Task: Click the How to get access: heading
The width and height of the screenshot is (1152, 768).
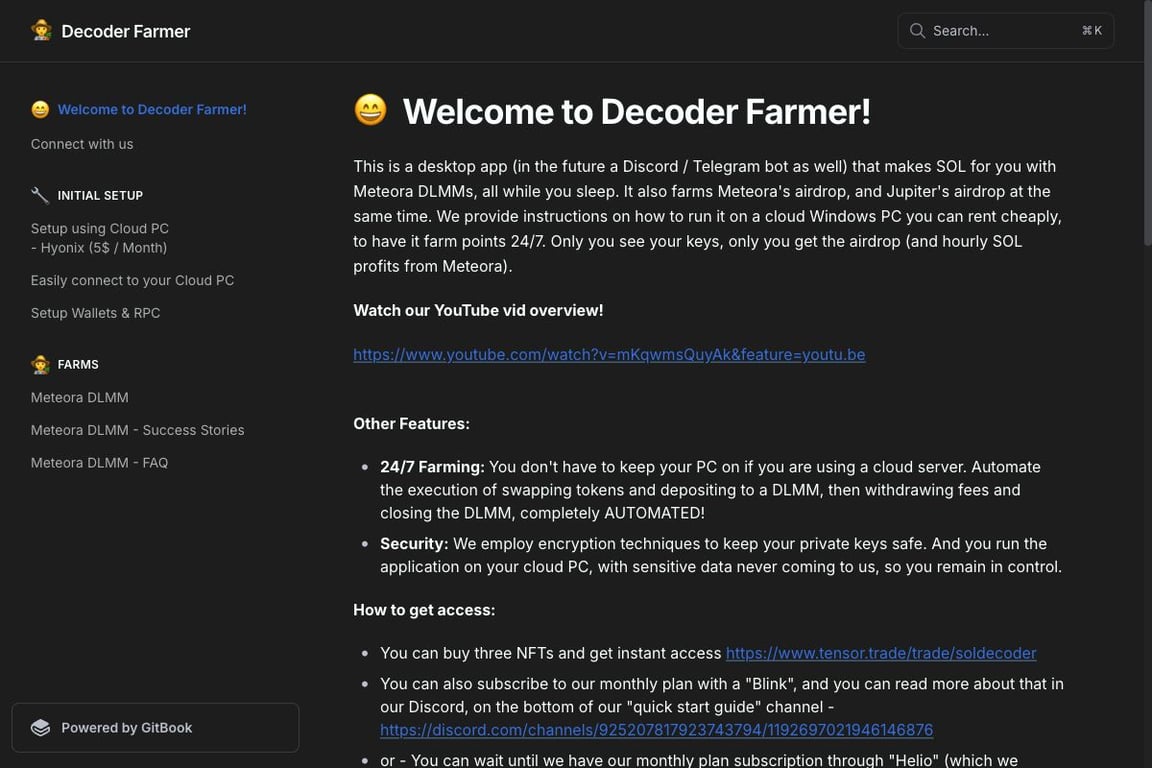Action: 424,610
